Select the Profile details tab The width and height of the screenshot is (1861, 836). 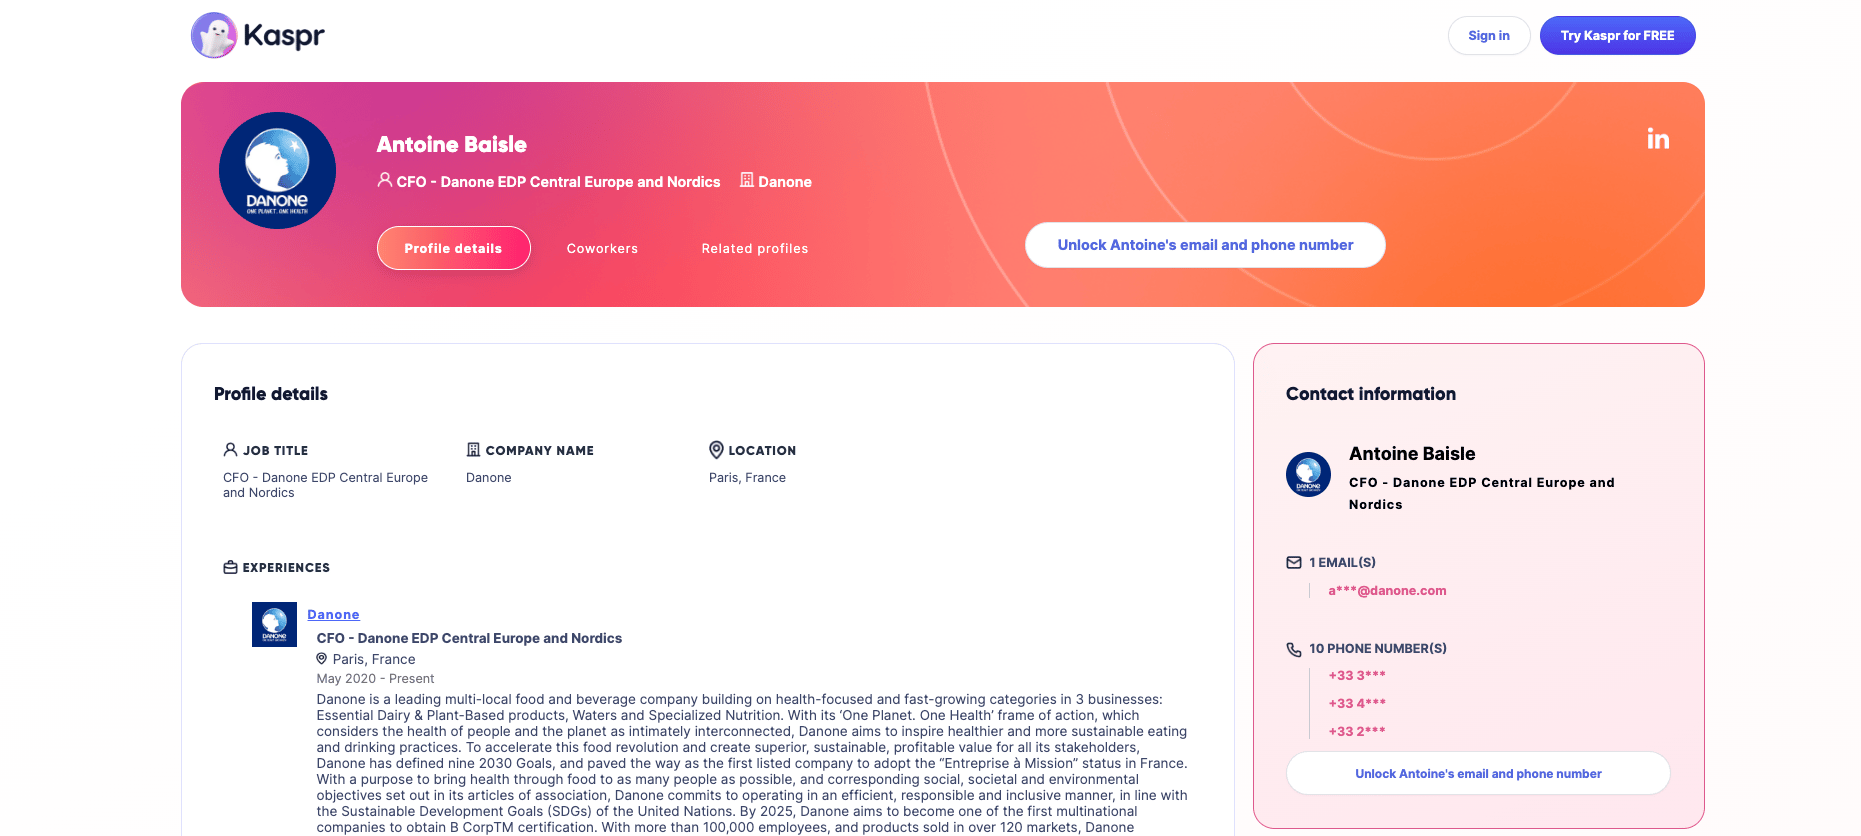click(x=453, y=248)
